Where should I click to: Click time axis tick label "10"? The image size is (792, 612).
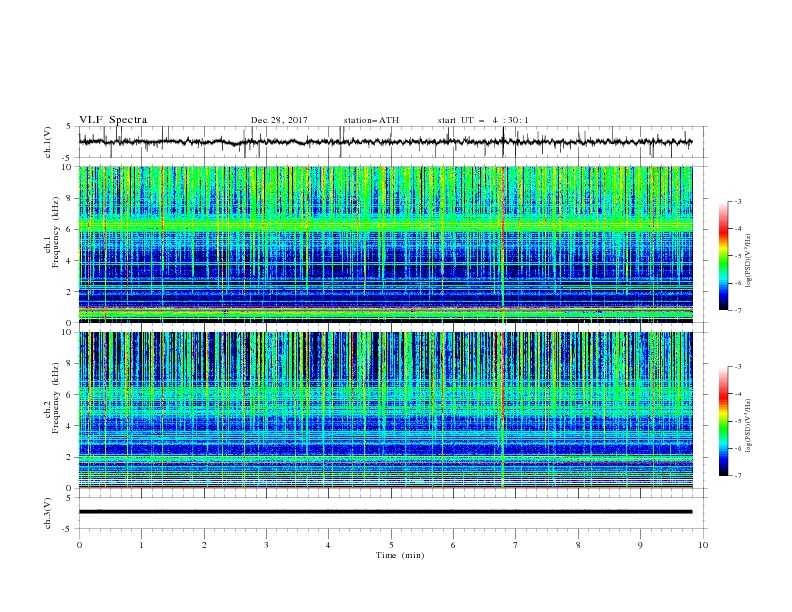click(x=703, y=545)
